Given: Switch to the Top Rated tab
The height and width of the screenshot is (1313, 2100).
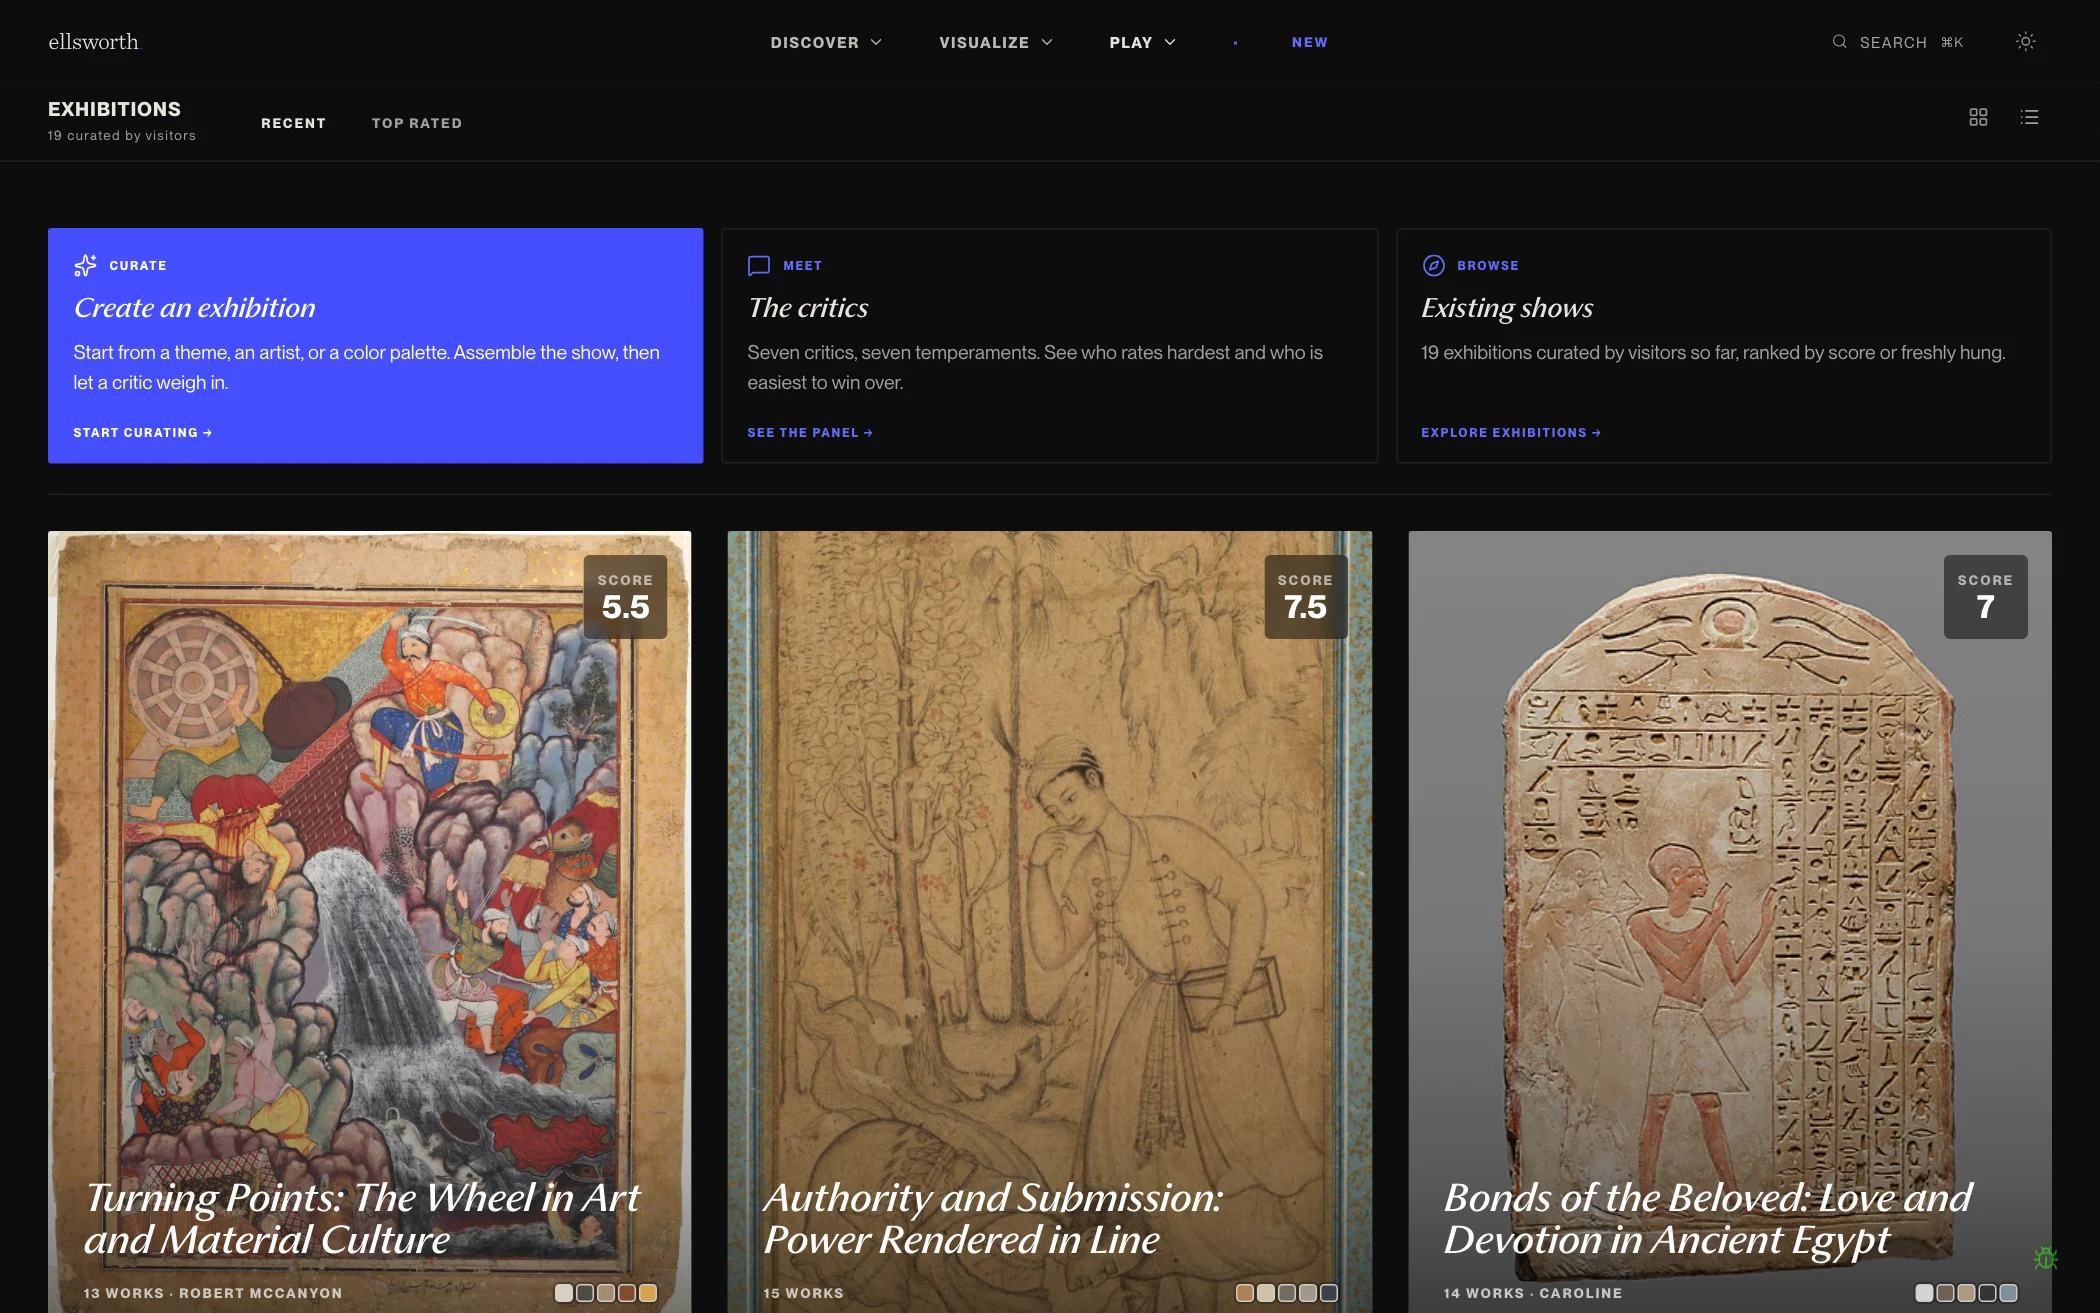Looking at the screenshot, I should point(417,123).
